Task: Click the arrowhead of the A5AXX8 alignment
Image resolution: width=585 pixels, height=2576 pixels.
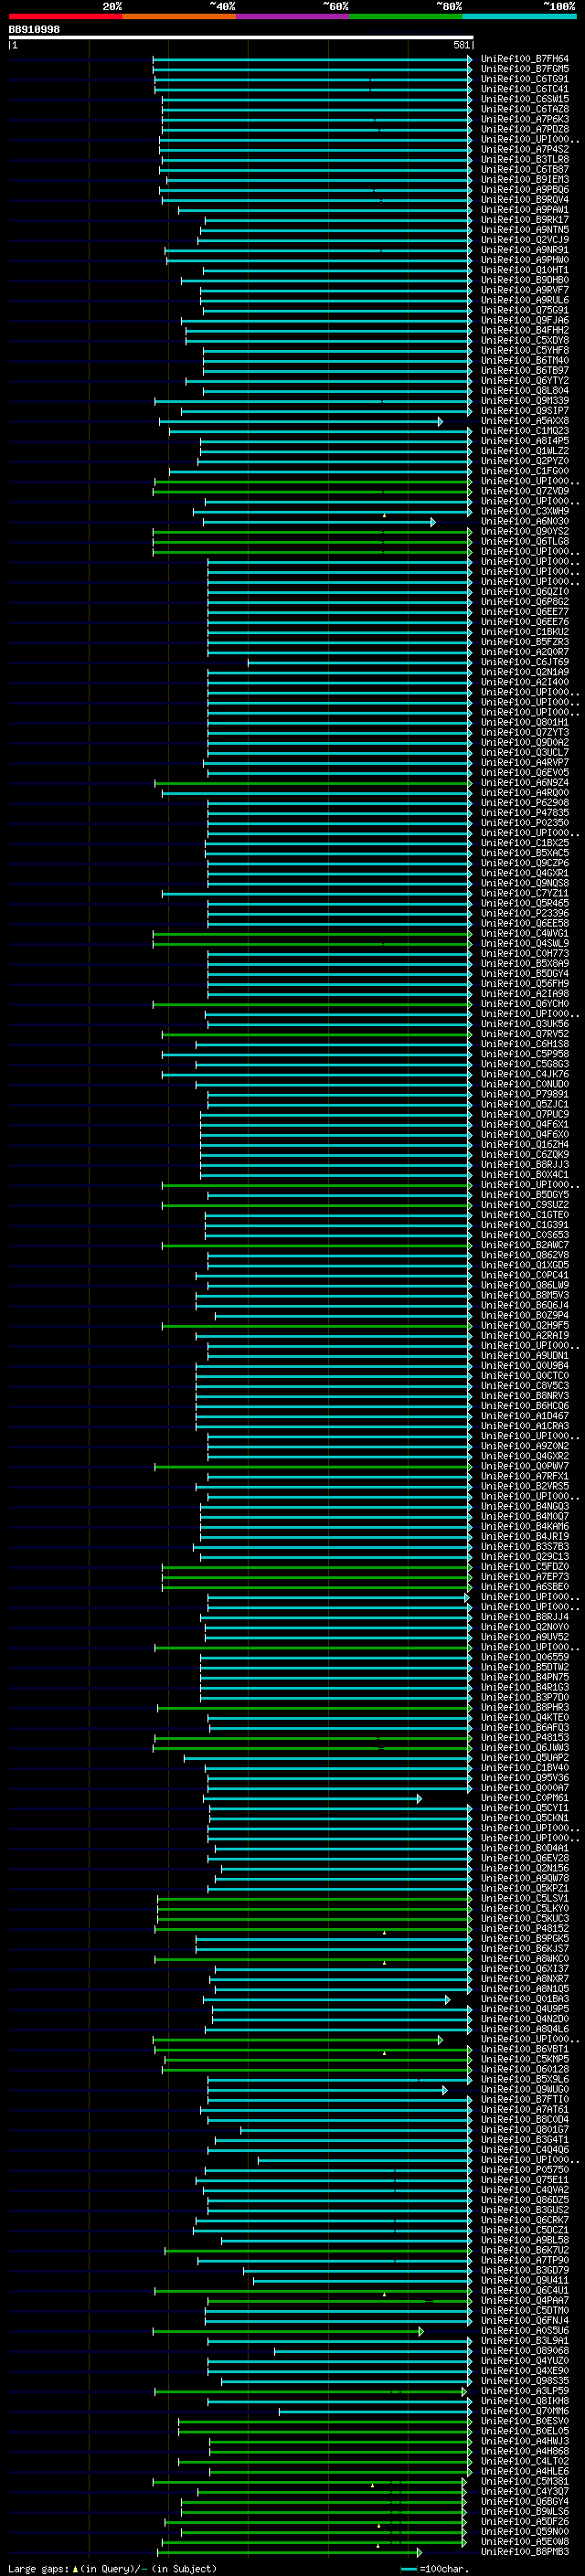Action: pyautogui.click(x=440, y=422)
